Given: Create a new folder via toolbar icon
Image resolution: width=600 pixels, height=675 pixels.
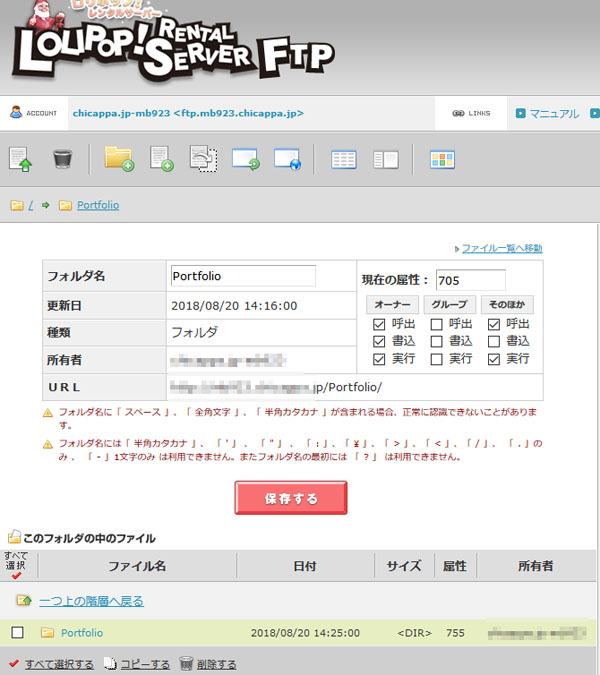Looking at the screenshot, I should (119, 159).
